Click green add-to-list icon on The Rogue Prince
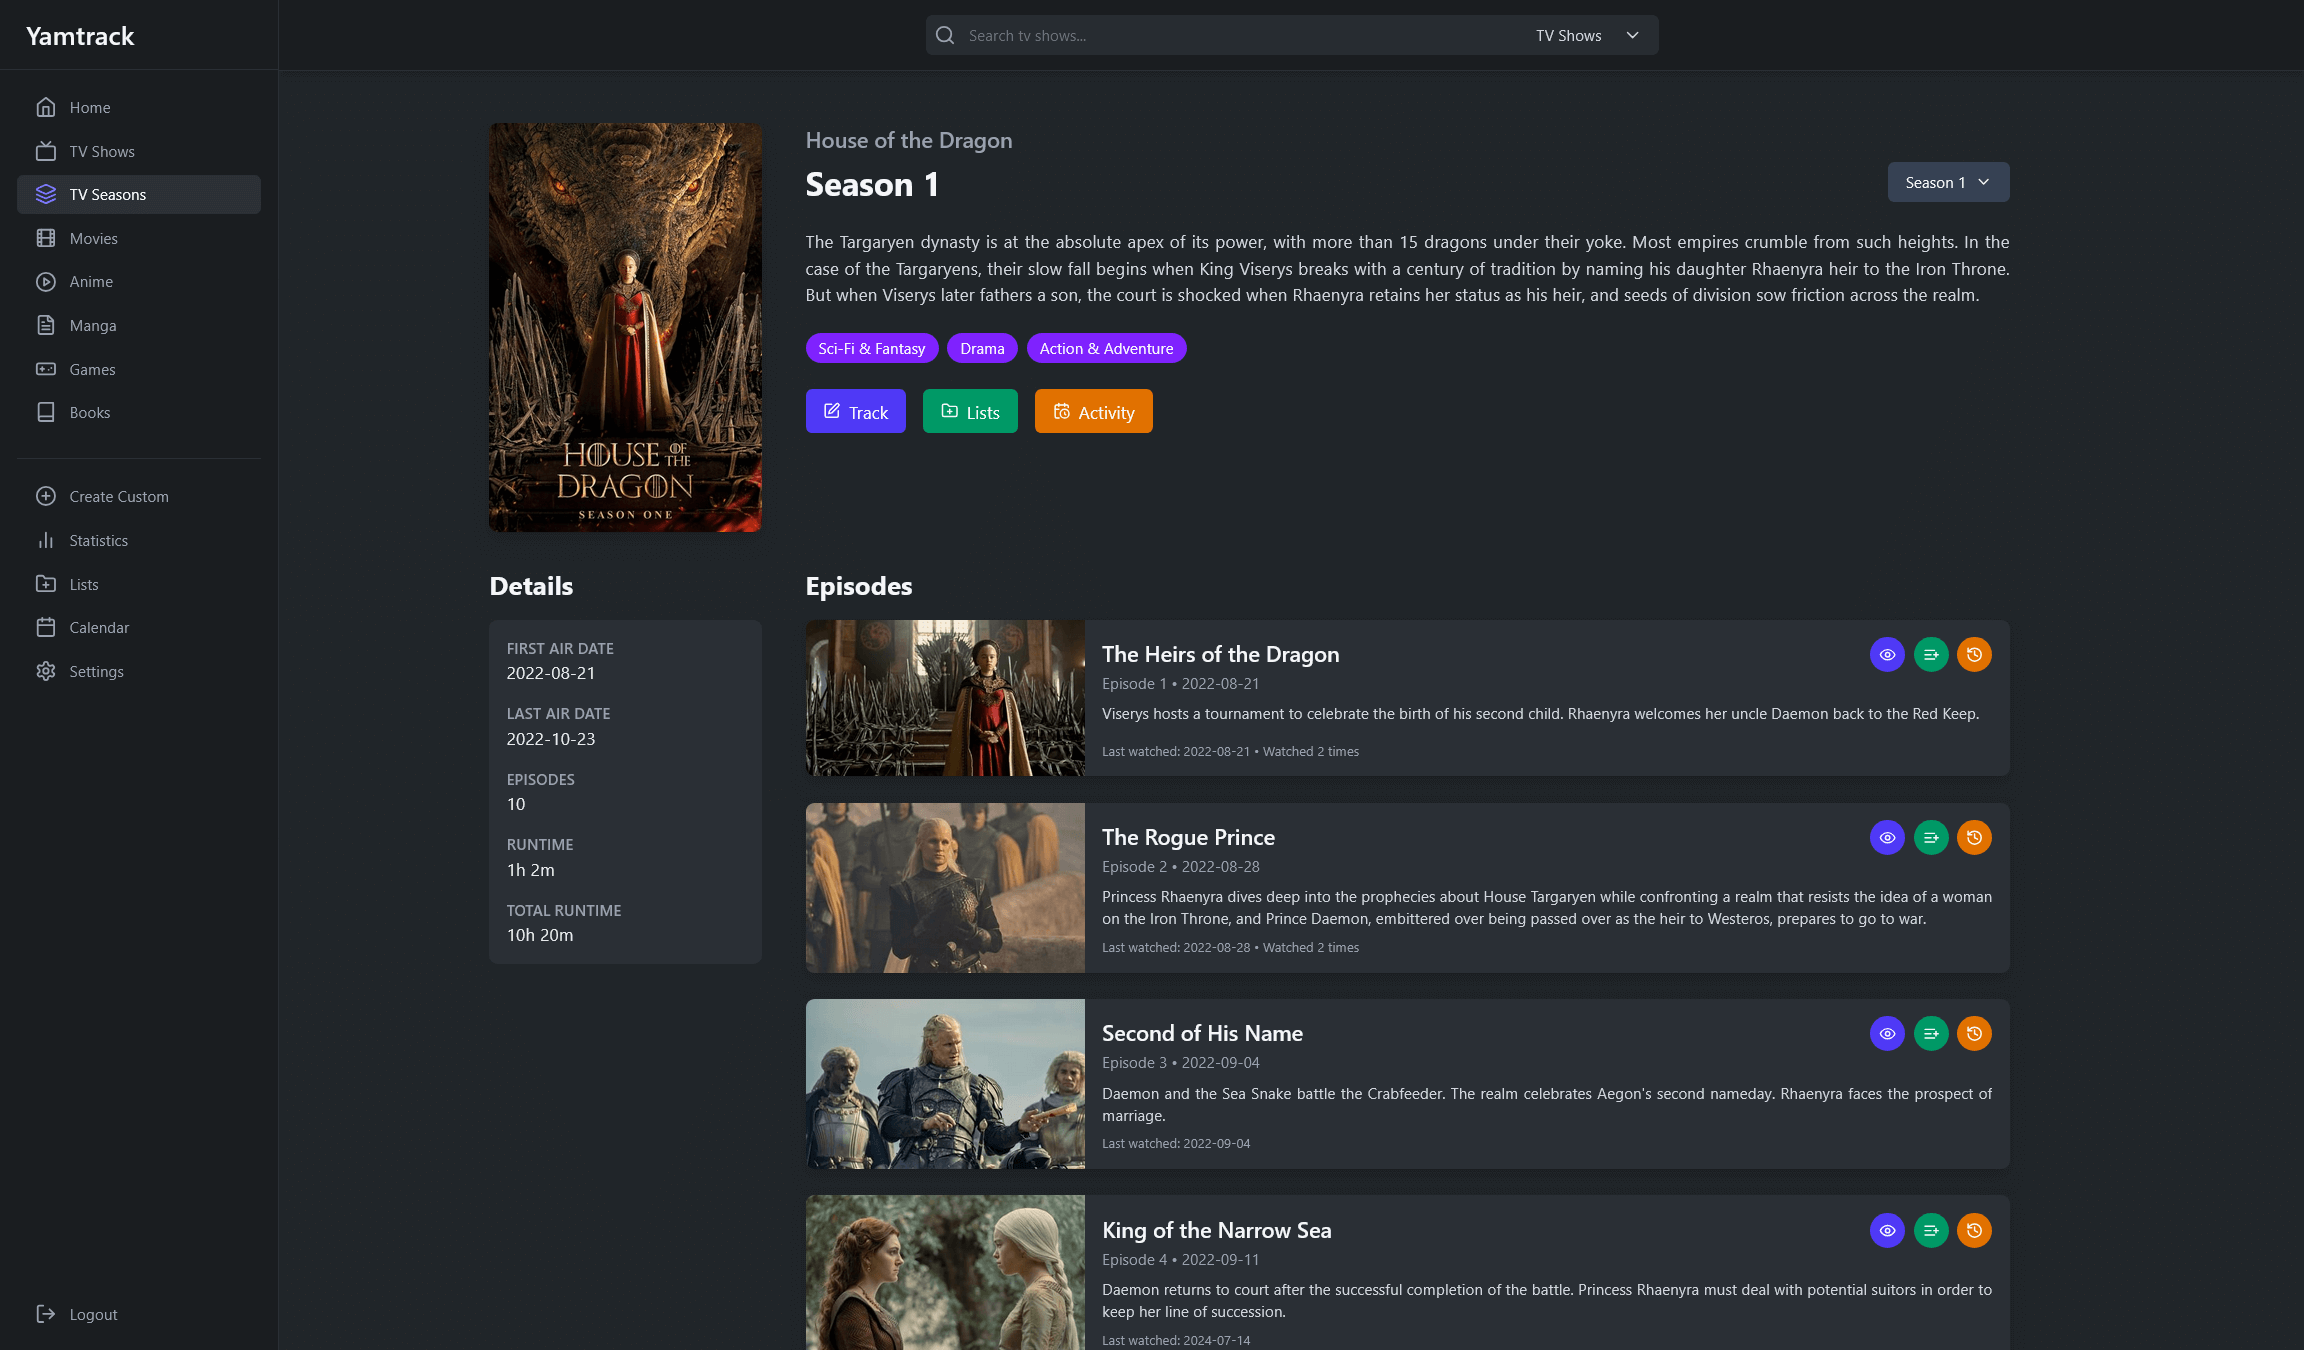The width and height of the screenshot is (2305, 1350). [1930, 838]
